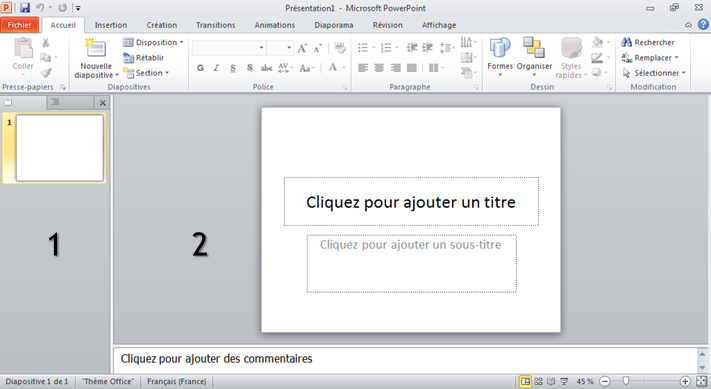Switch to the Diaporama tab
Image resolution: width=711 pixels, height=389 pixels.
tap(334, 25)
